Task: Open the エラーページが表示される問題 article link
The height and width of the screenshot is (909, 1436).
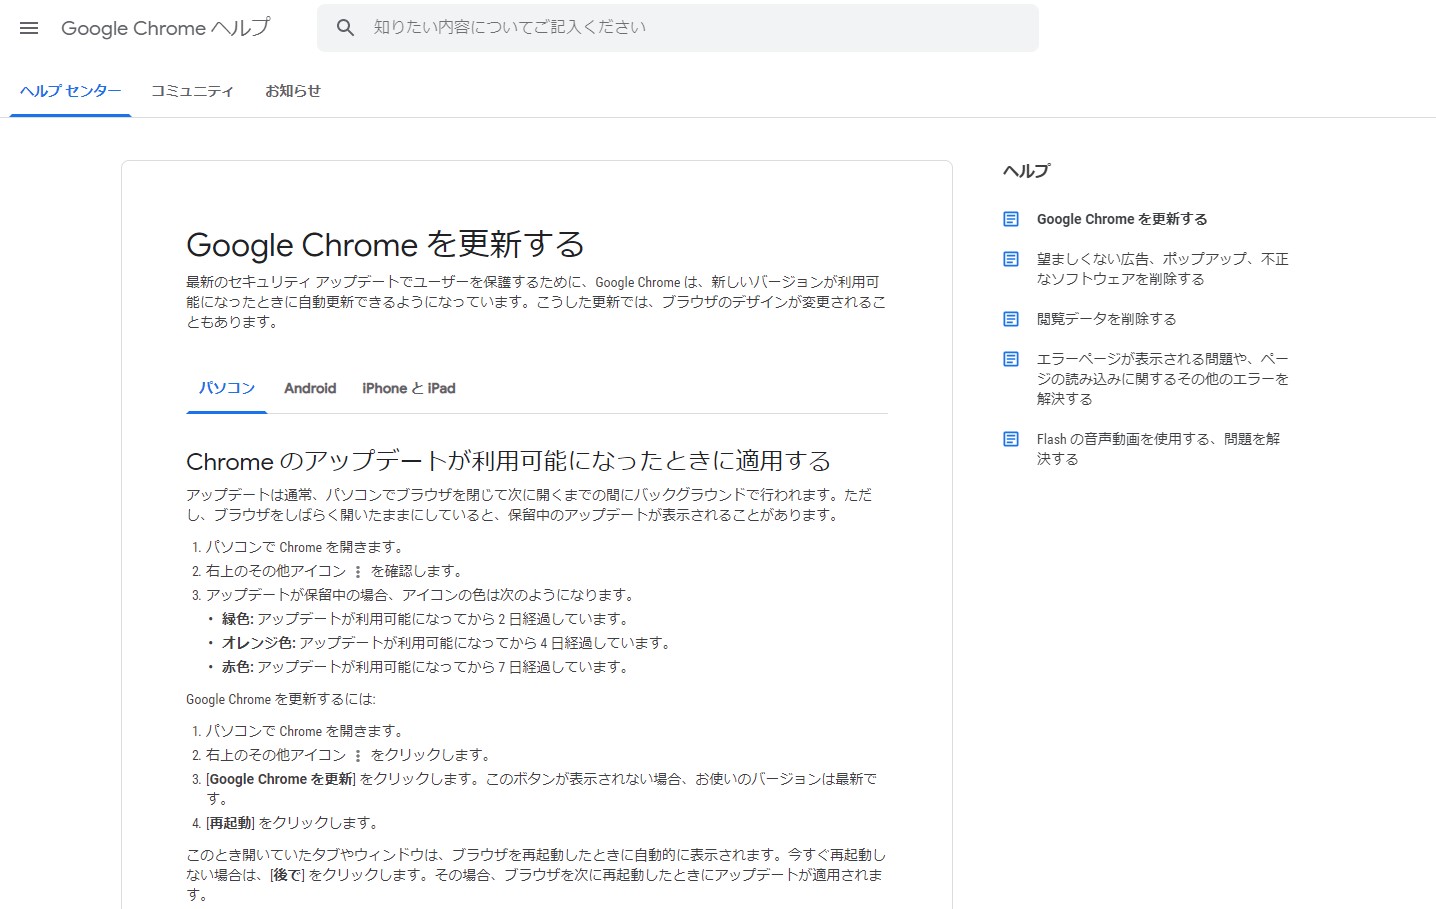Action: (x=1163, y=379)
